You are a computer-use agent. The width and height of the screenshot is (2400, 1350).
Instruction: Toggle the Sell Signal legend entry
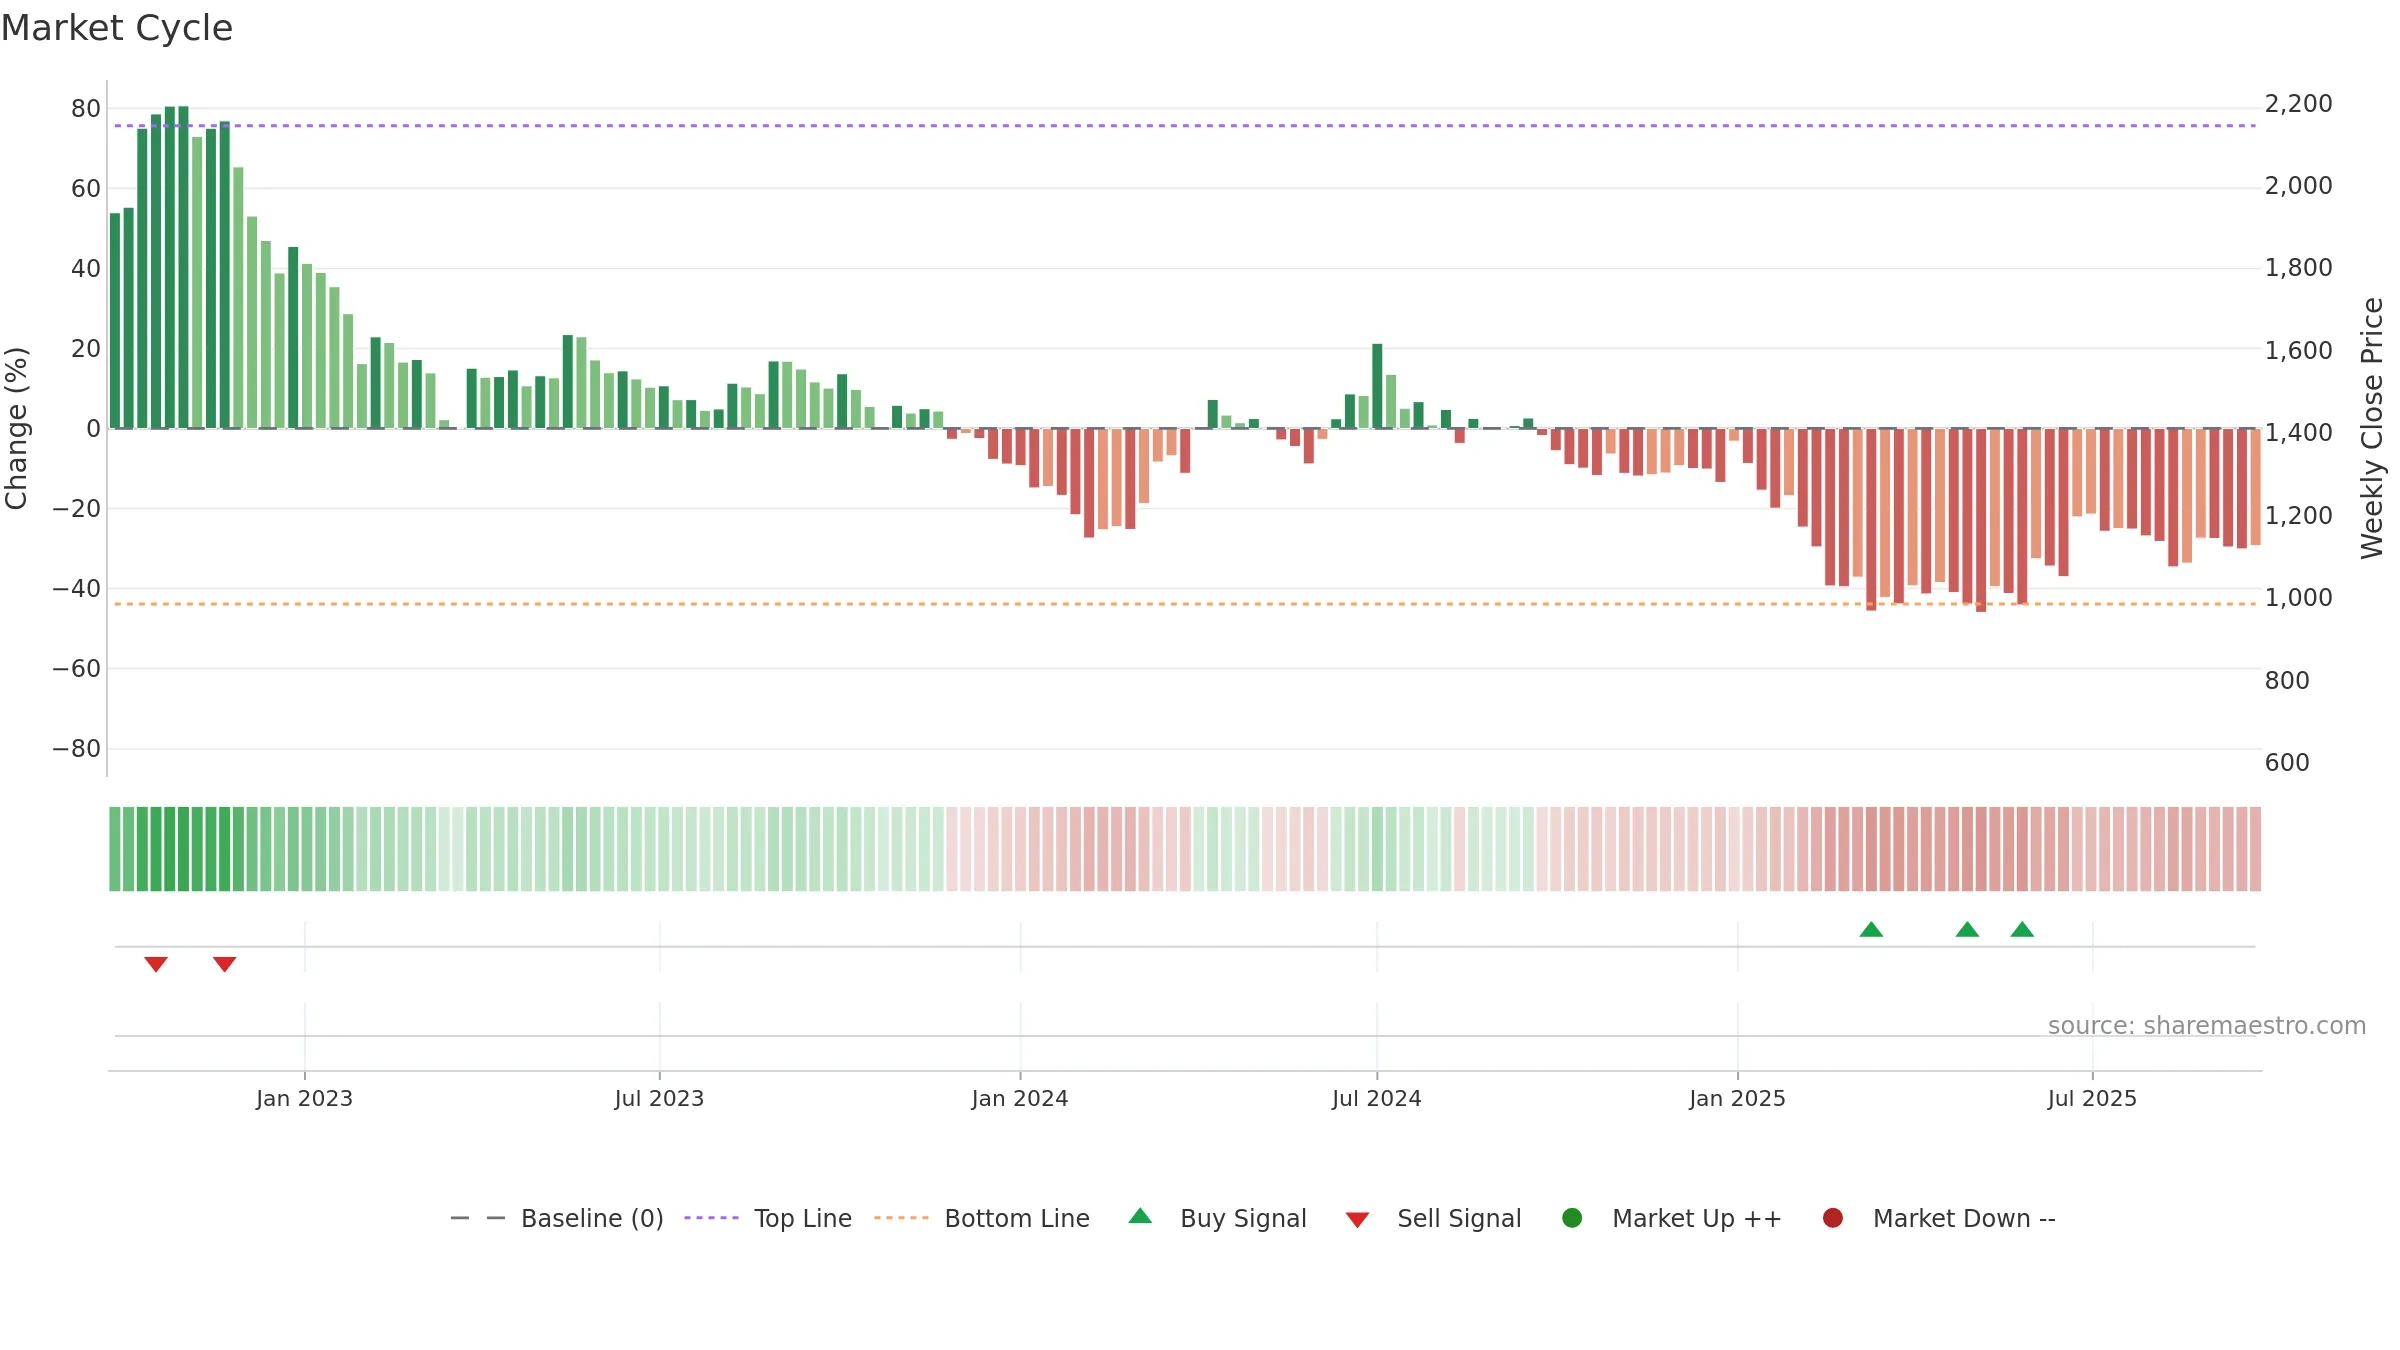pos(1433,1218)
